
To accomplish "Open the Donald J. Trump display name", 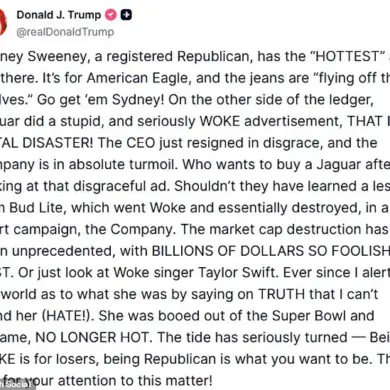I will (x=59, y=15).
